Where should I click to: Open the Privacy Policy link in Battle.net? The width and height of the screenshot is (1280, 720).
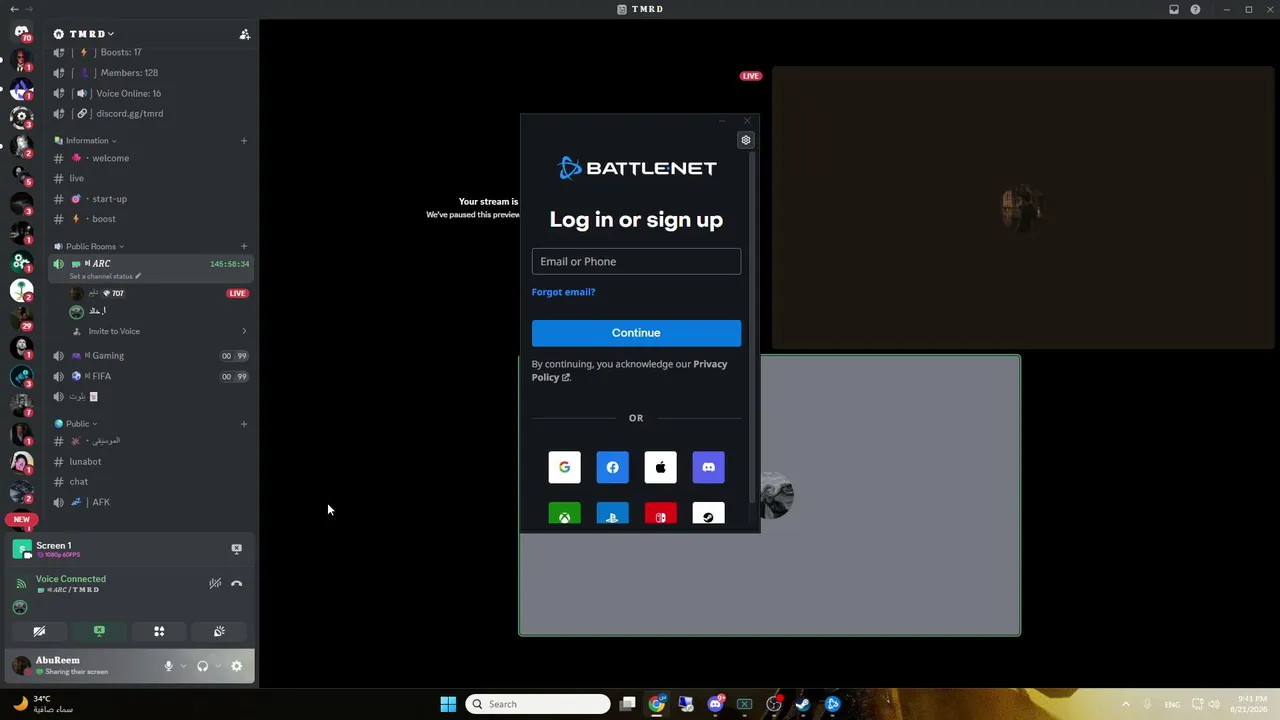[630, 370]
